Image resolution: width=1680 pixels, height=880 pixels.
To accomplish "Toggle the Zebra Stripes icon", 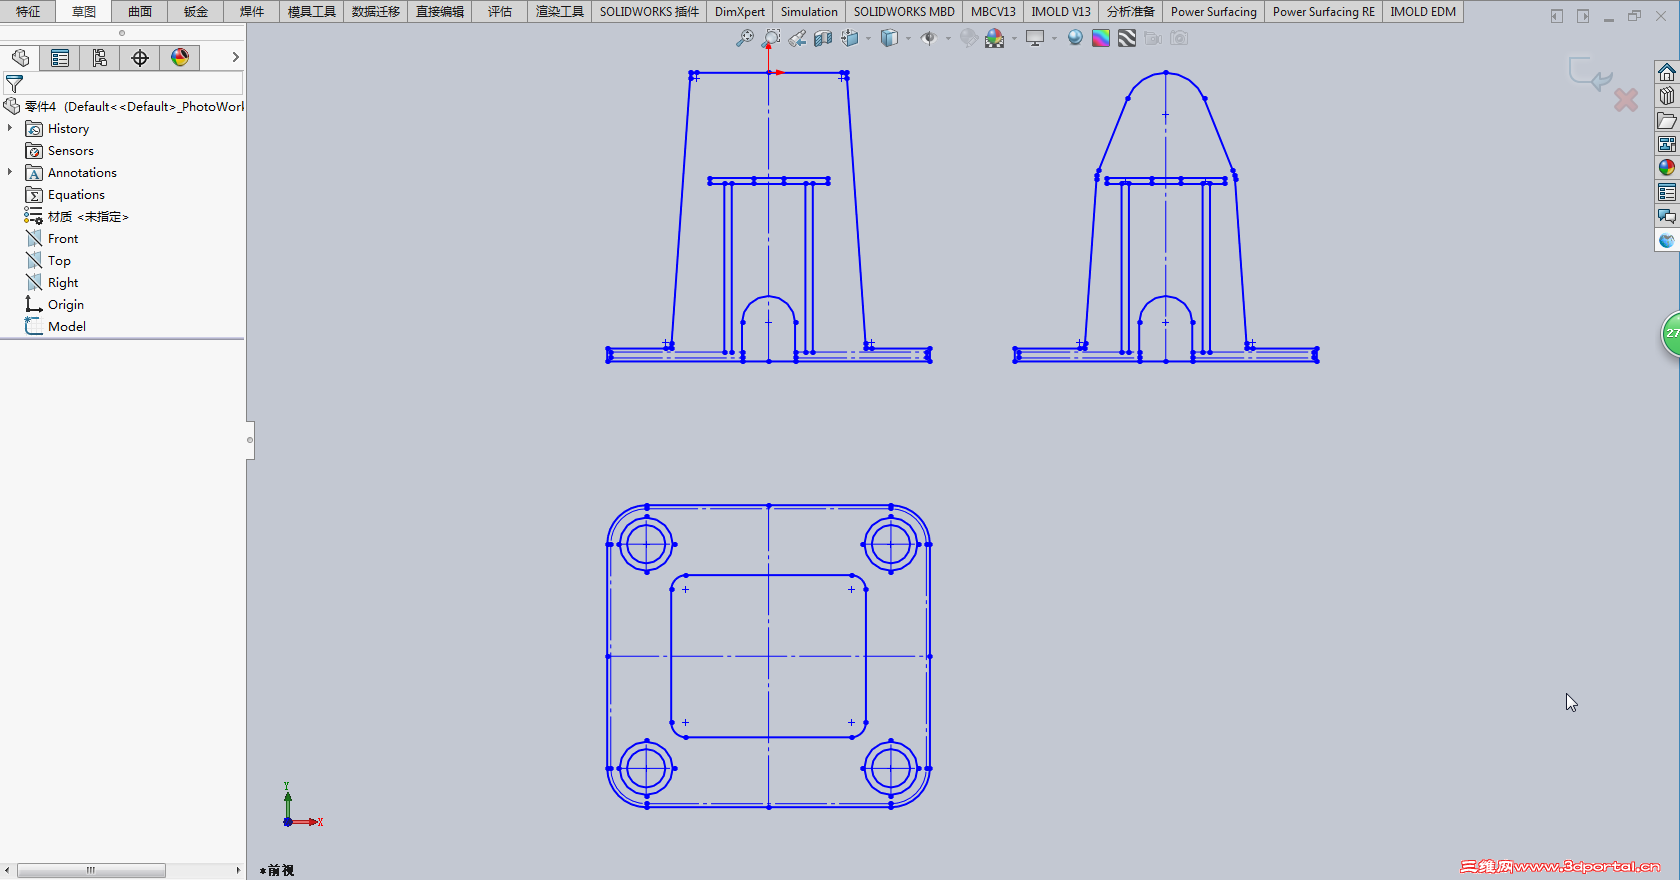I will click(1127, 38).
